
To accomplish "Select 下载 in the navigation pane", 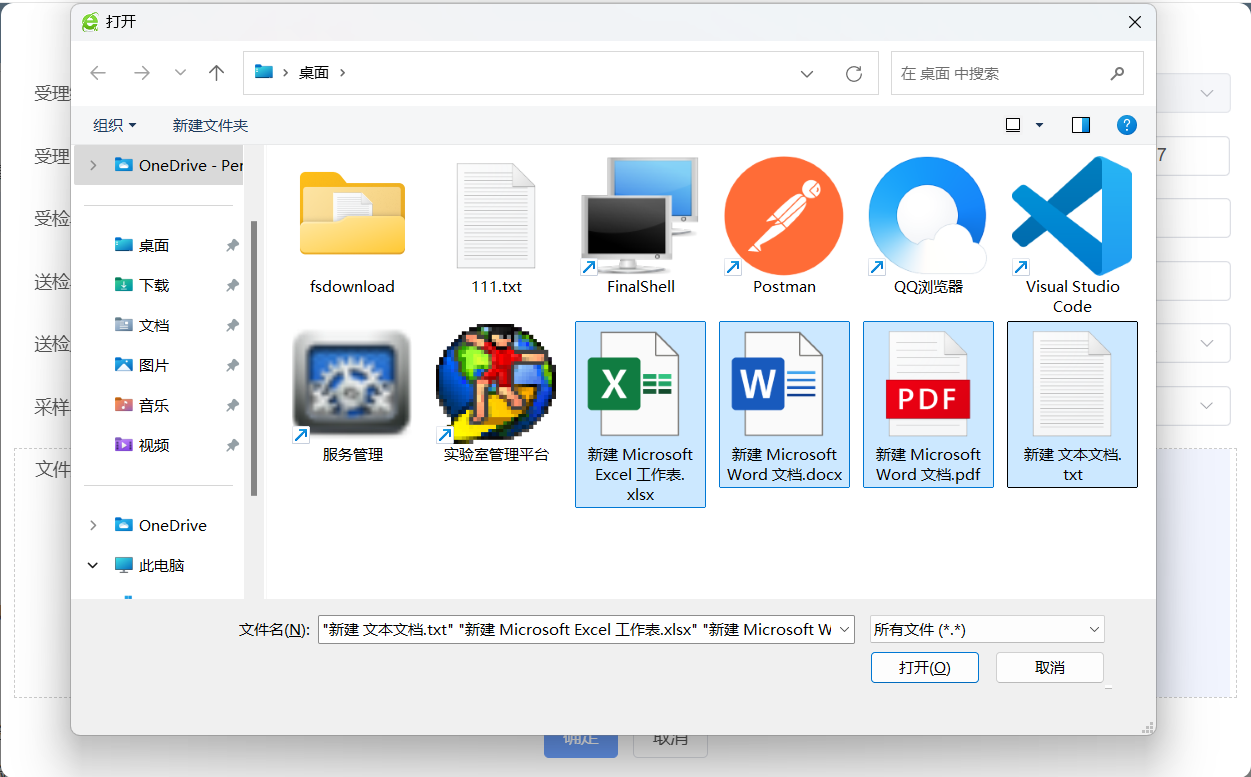I will (x=154, y=285).
